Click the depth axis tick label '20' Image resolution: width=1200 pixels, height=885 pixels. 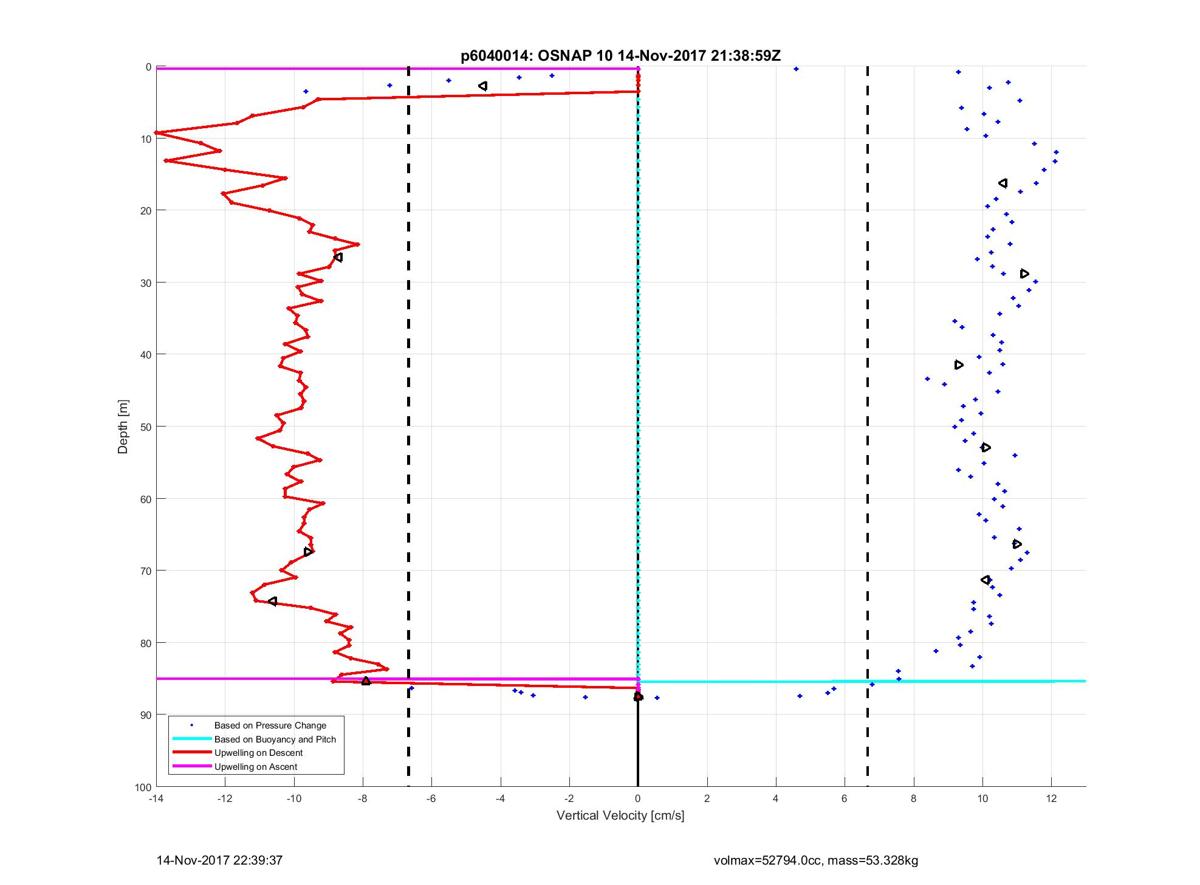pyautogui.click(x=145, y=210)
